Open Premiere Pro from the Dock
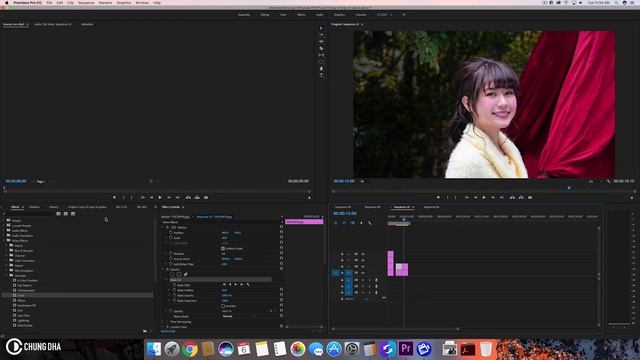Viewport: 640px width, 360px height. (x=406, y=349)
